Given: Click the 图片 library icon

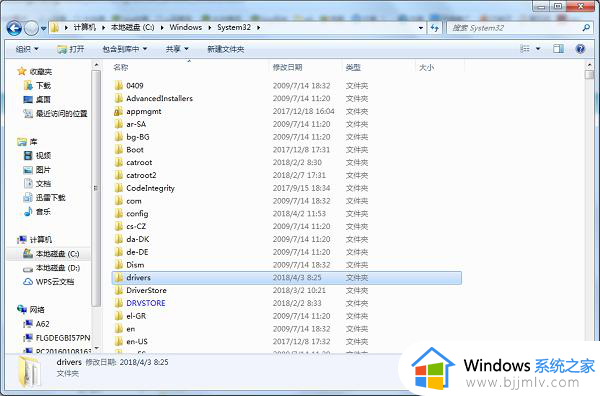Looking at the screenshot, I should pos(28,169).
